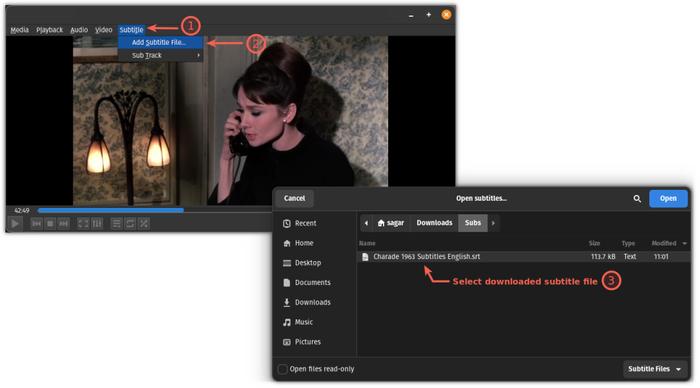Open the Subtitle Files filter dropdown

tap(655, 369)
